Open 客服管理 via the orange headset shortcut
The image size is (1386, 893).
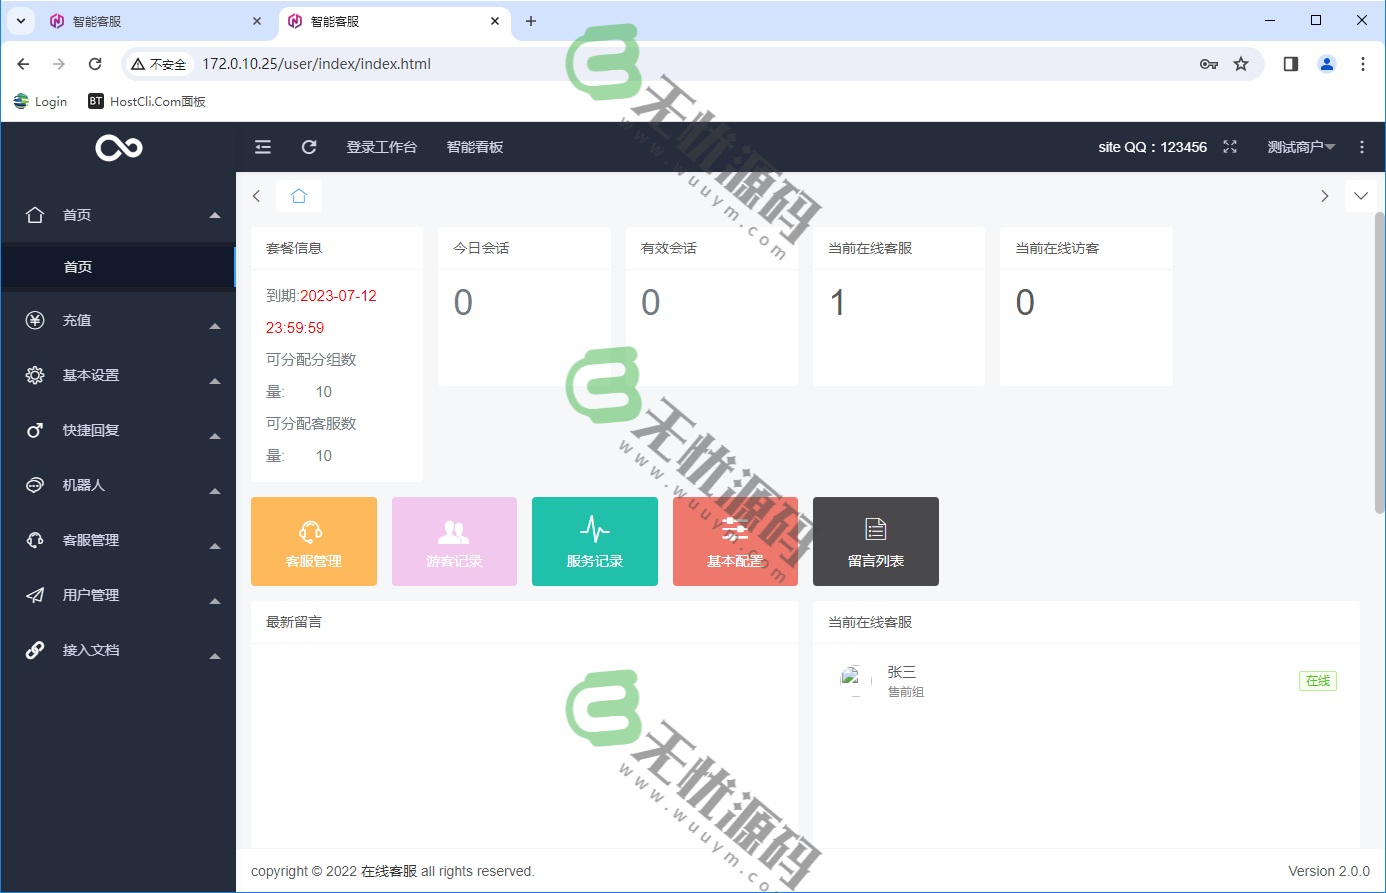point(314,541)
